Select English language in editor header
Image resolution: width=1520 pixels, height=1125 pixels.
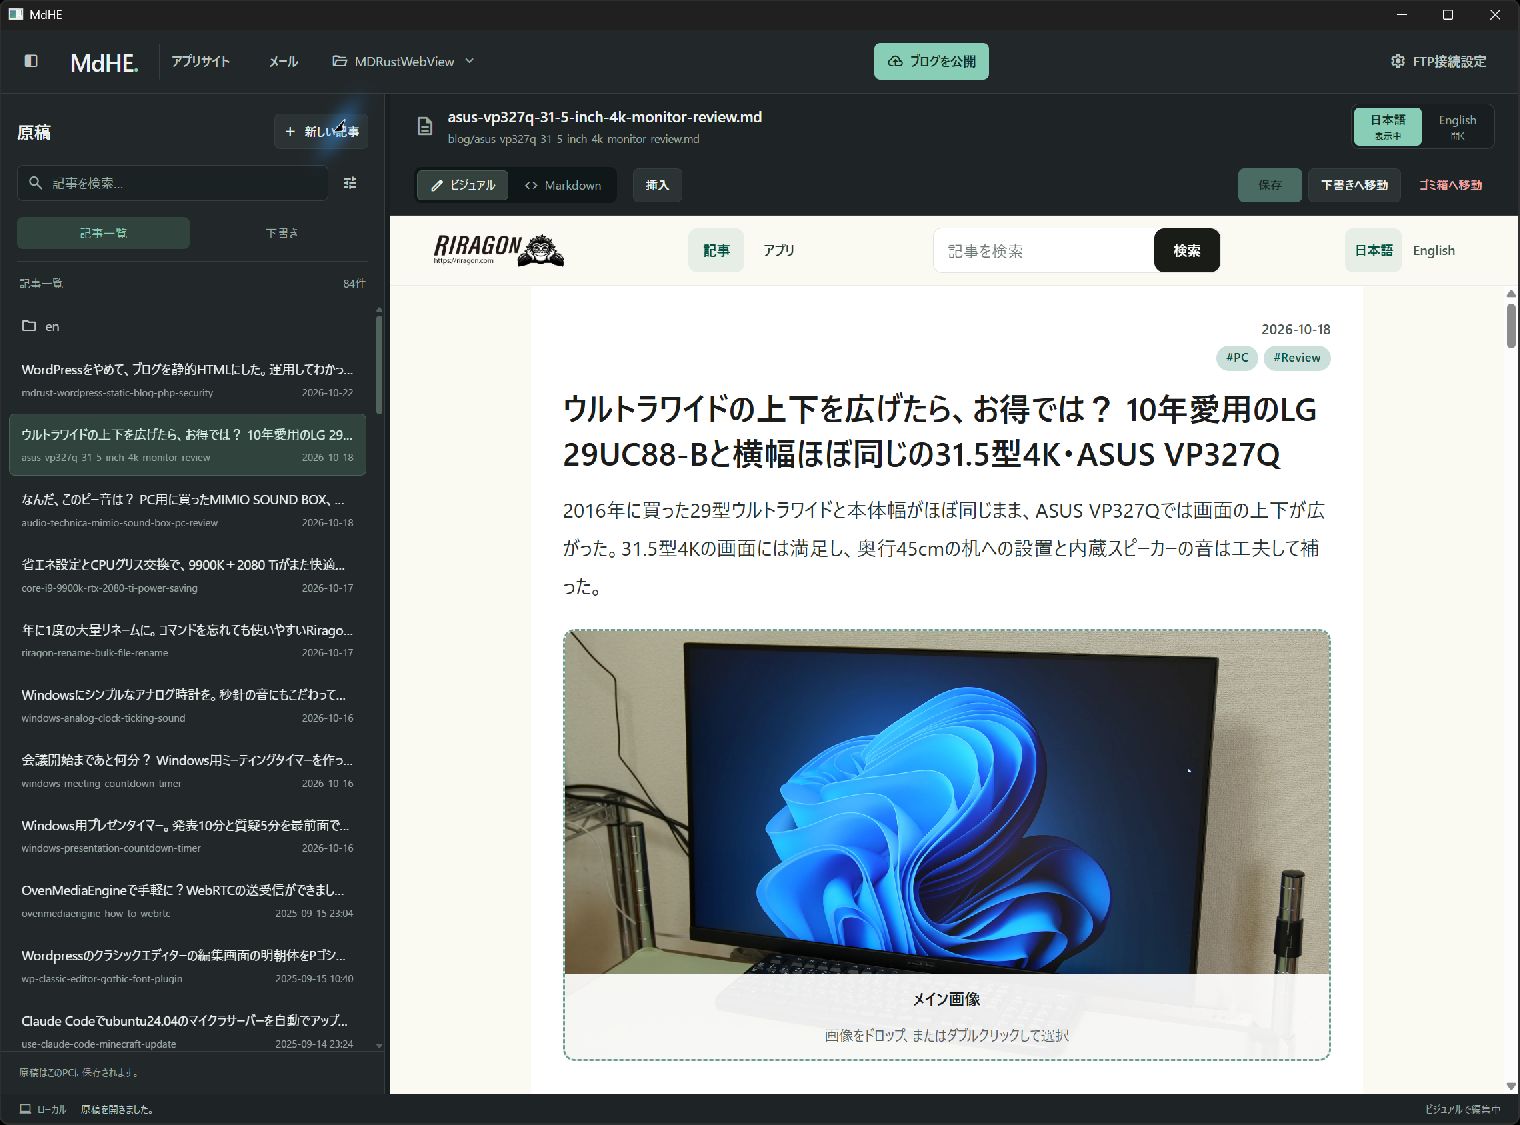click(x=1457, y=127)
